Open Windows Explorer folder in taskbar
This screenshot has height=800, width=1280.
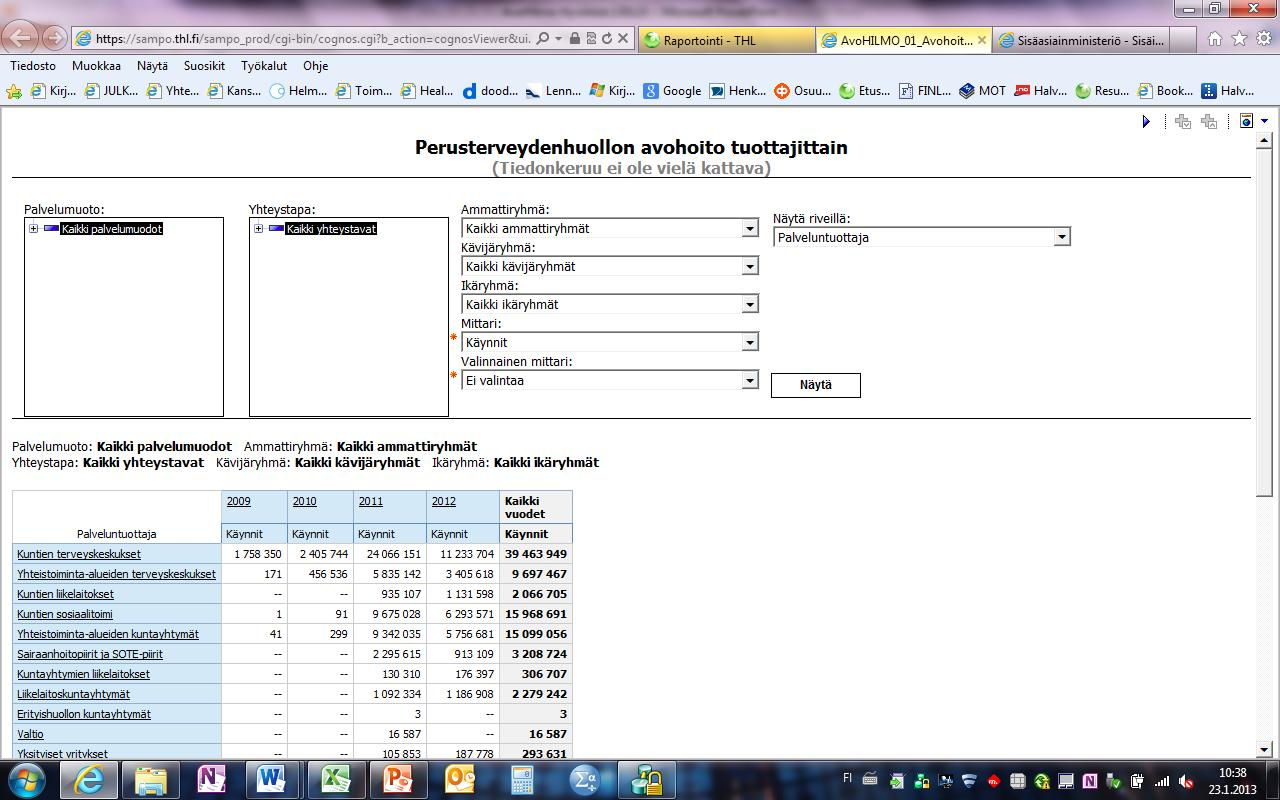(x=150, y=779)
